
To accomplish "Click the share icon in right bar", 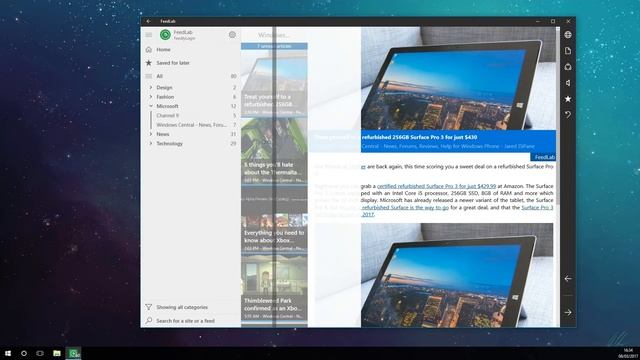I will click(x=568, y=67).
